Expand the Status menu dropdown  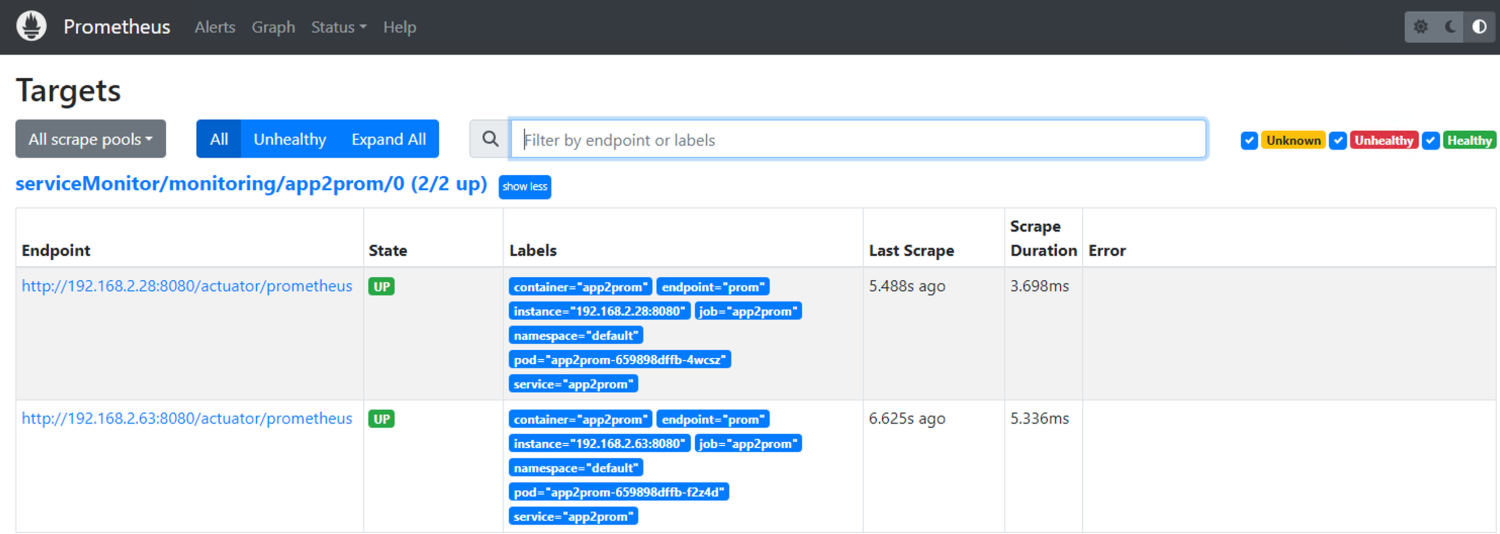(x=338, y=27)
